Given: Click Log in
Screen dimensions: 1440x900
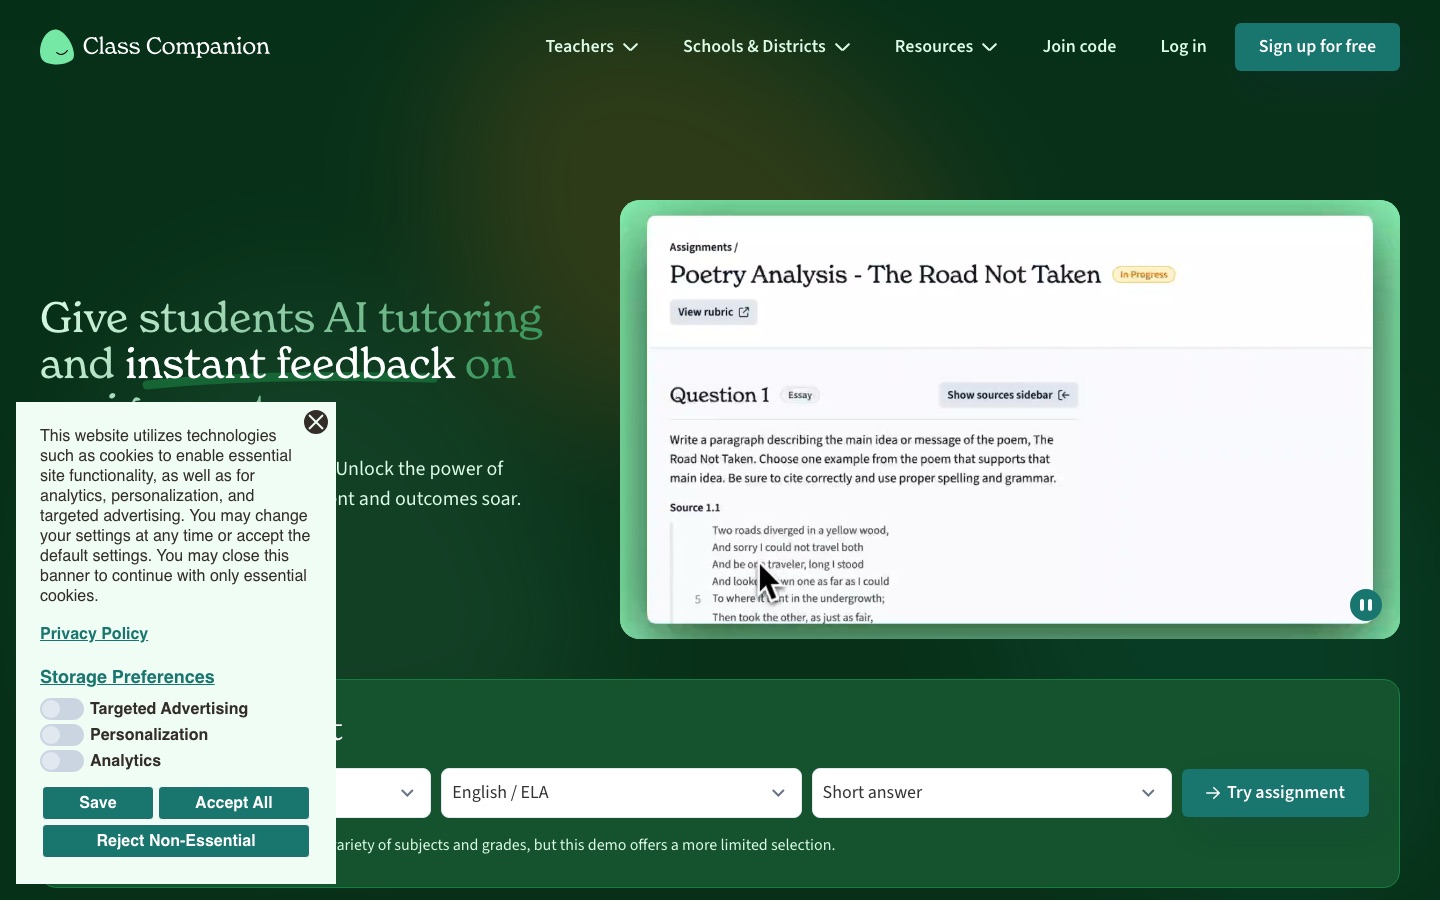Looking at the screenshot, I should click(1183, 47).
